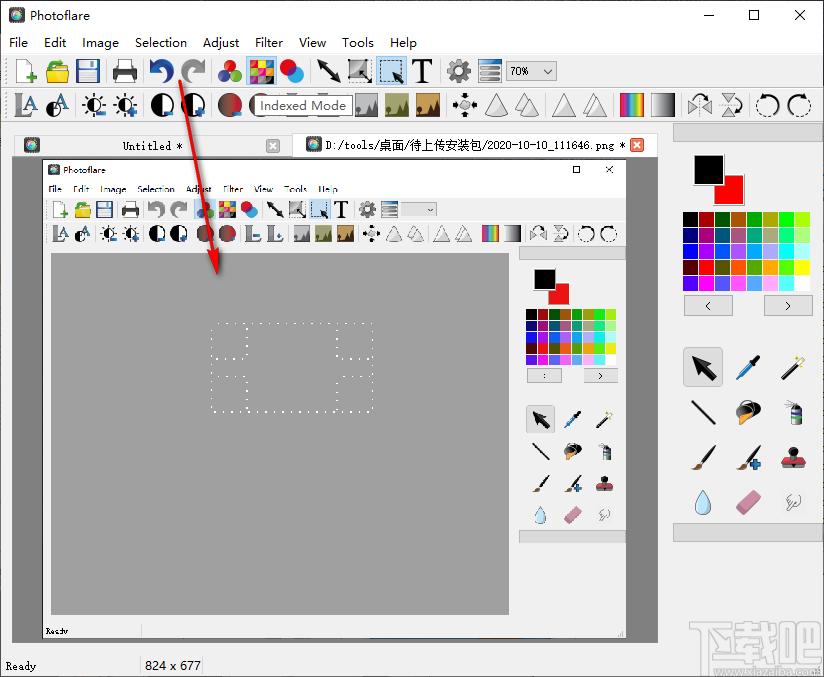Click the brightness decrease sun icon
Screen dimensions: 824x677
pos(94,105)
